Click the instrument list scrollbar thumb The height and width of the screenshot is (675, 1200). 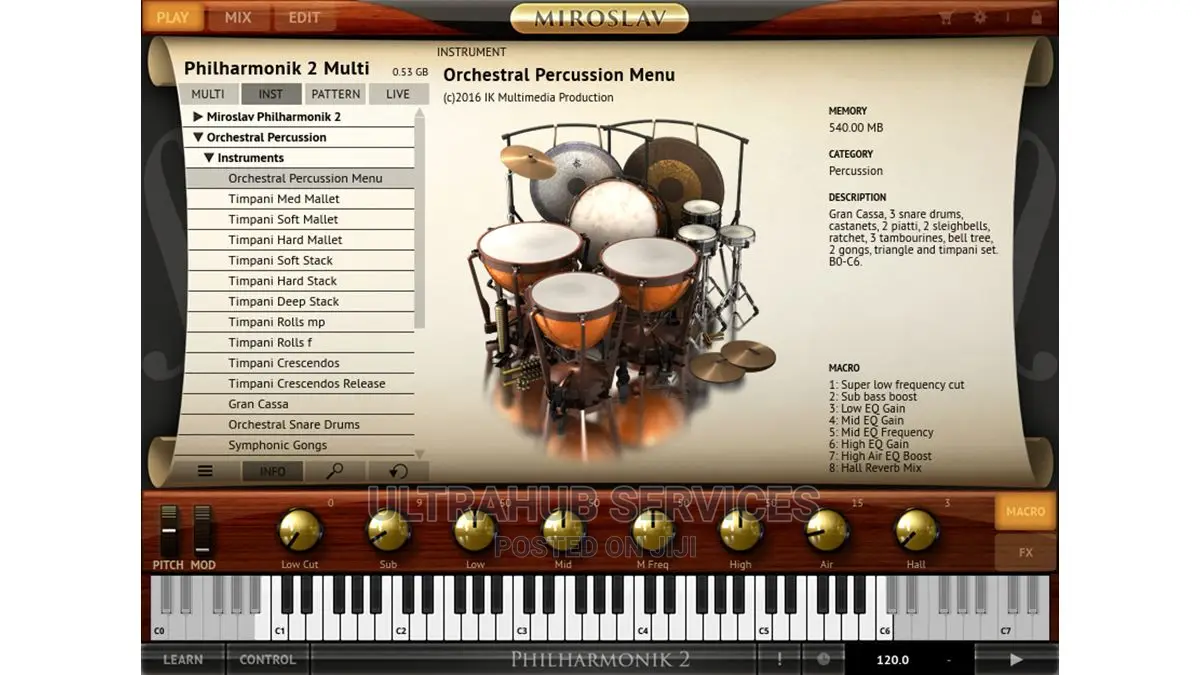pyautogui.click(x=420, y=225)
